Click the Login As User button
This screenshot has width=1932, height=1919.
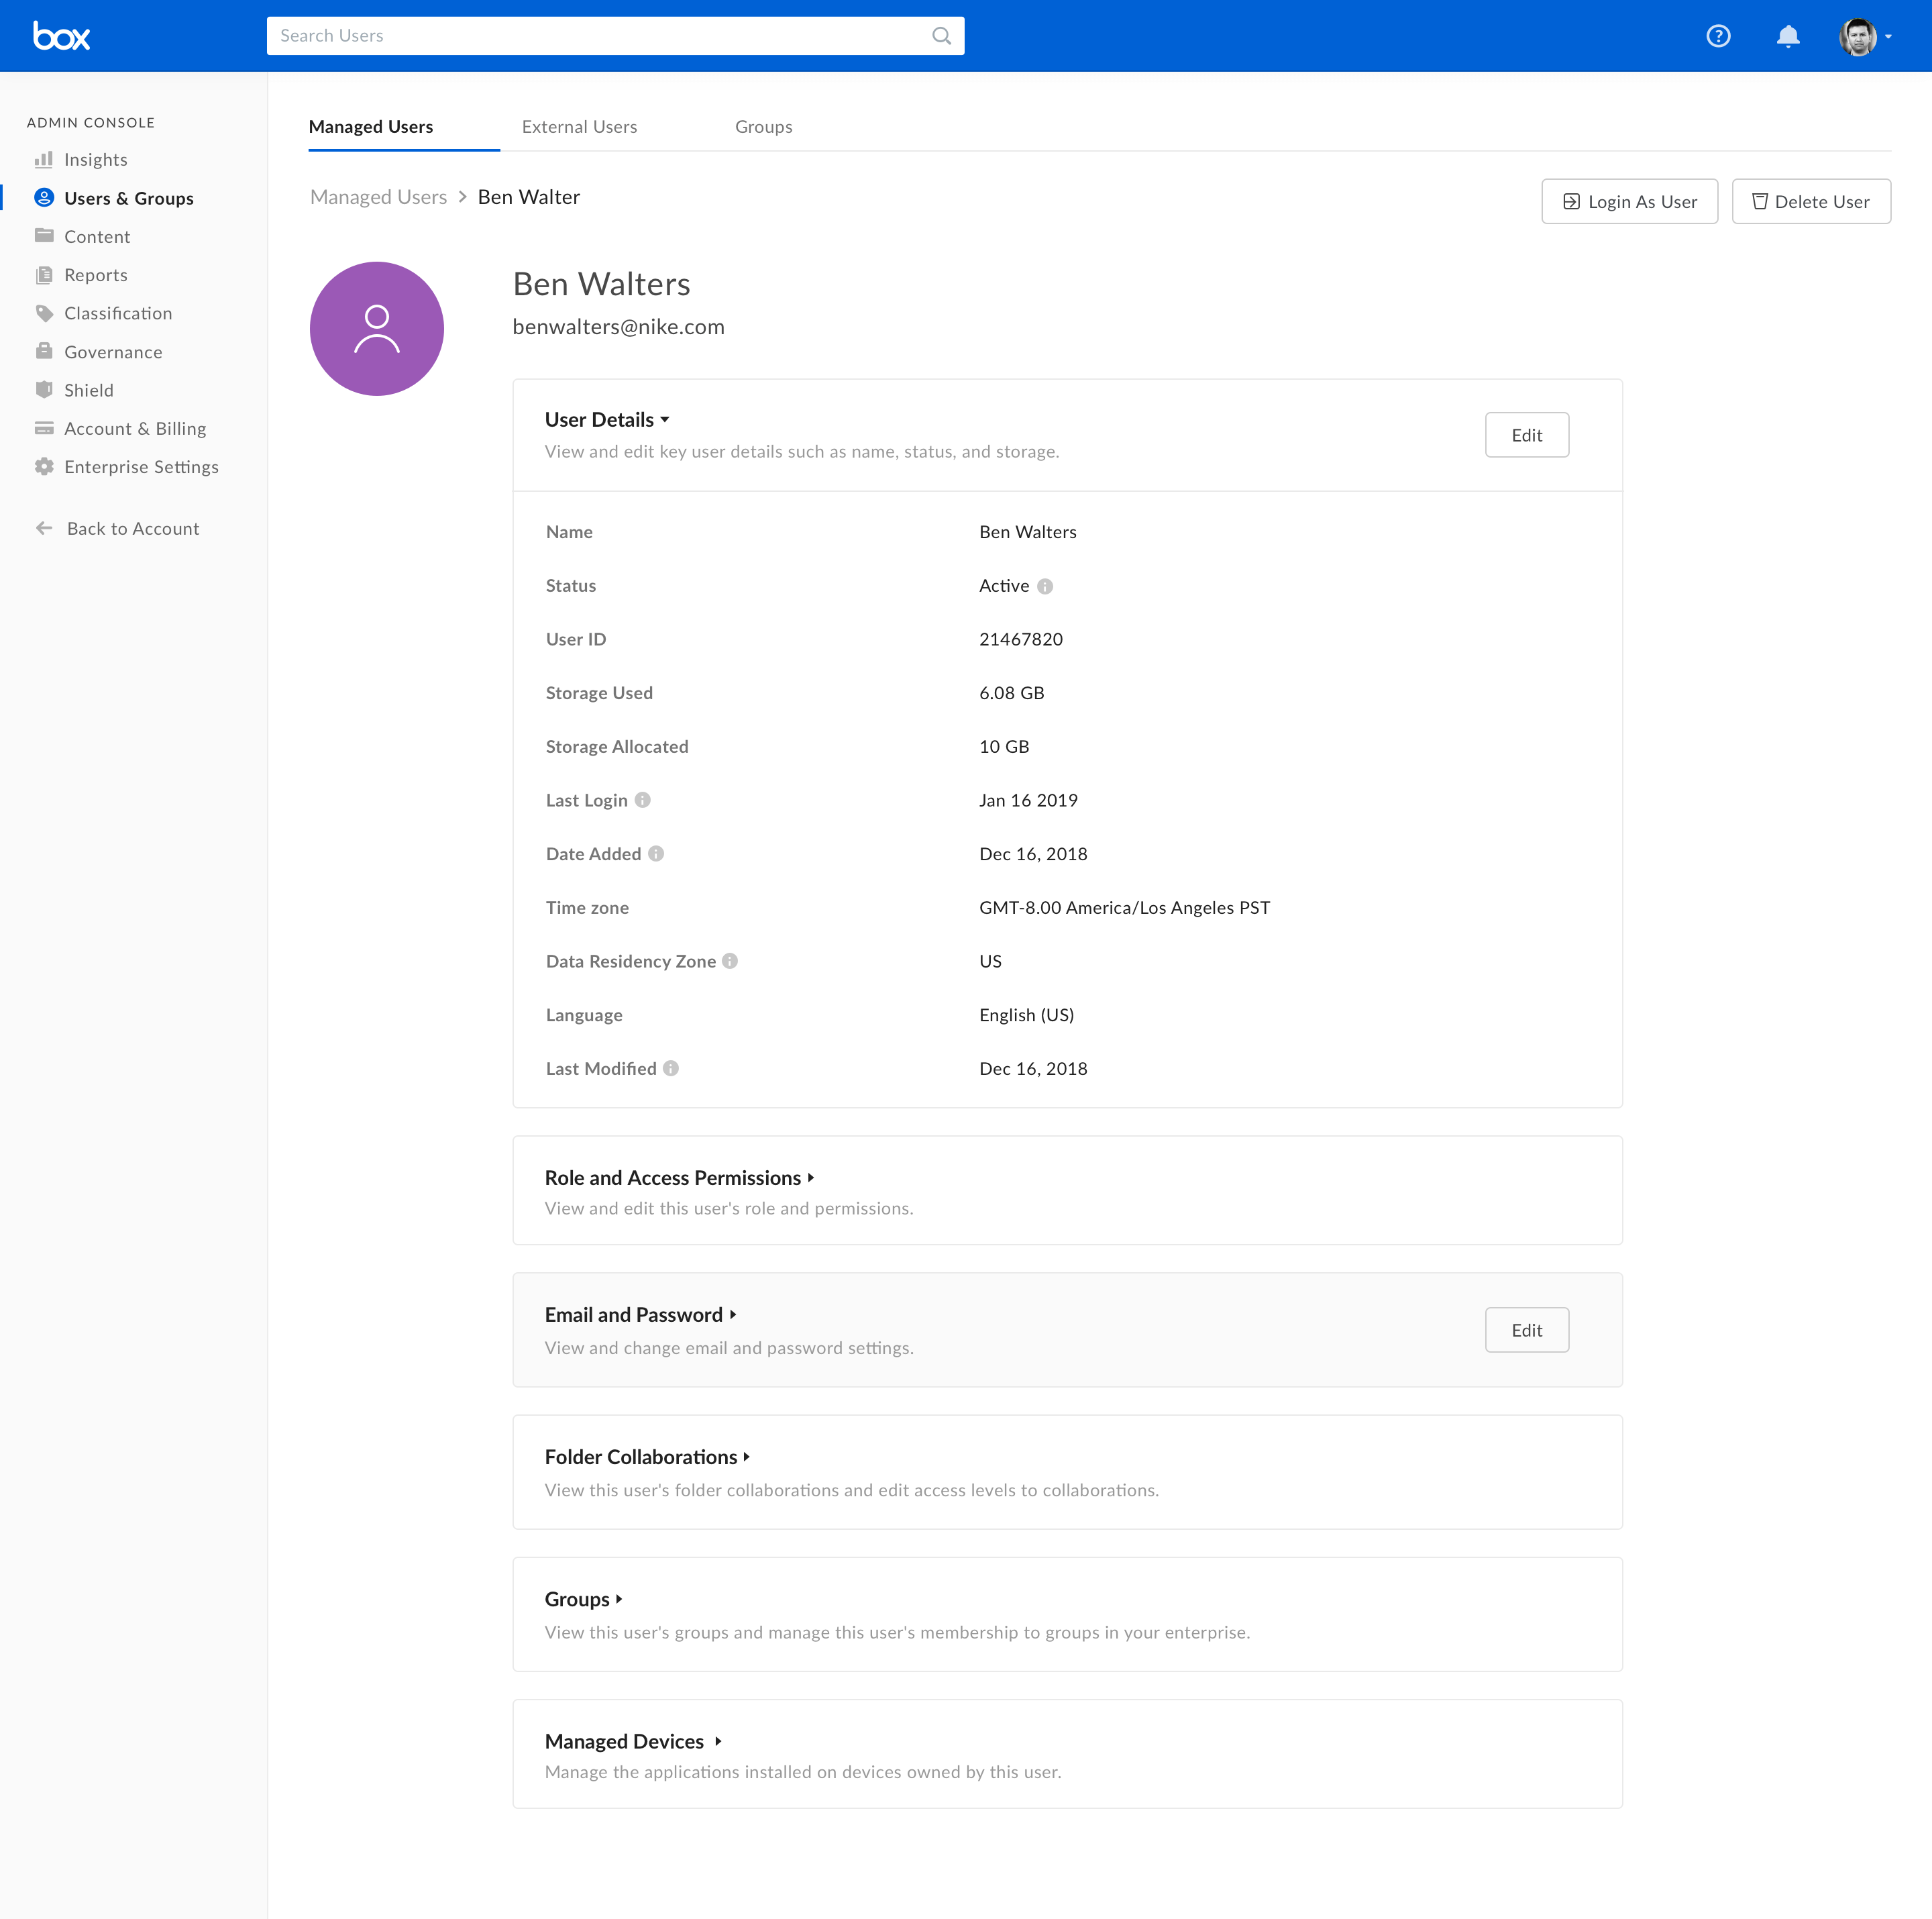pyautogui.click(x=1630, y=202)
